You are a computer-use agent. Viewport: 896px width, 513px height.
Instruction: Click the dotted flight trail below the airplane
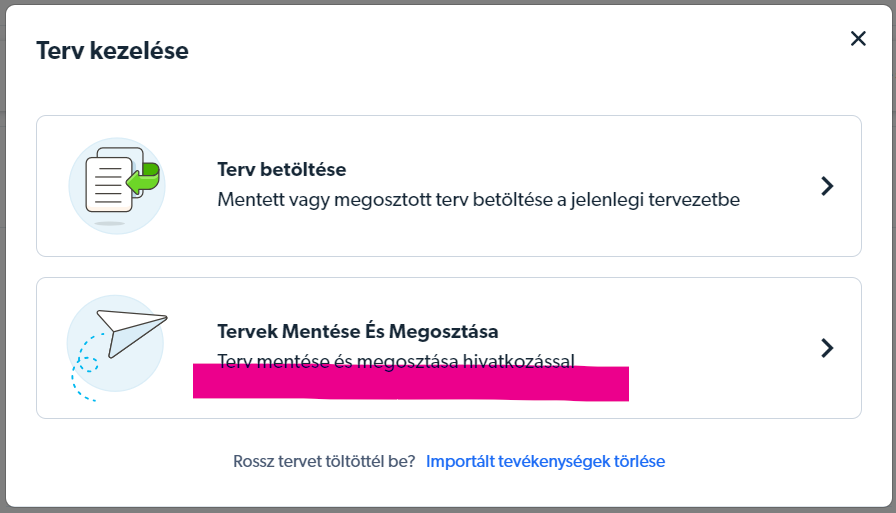pos(85,367)
